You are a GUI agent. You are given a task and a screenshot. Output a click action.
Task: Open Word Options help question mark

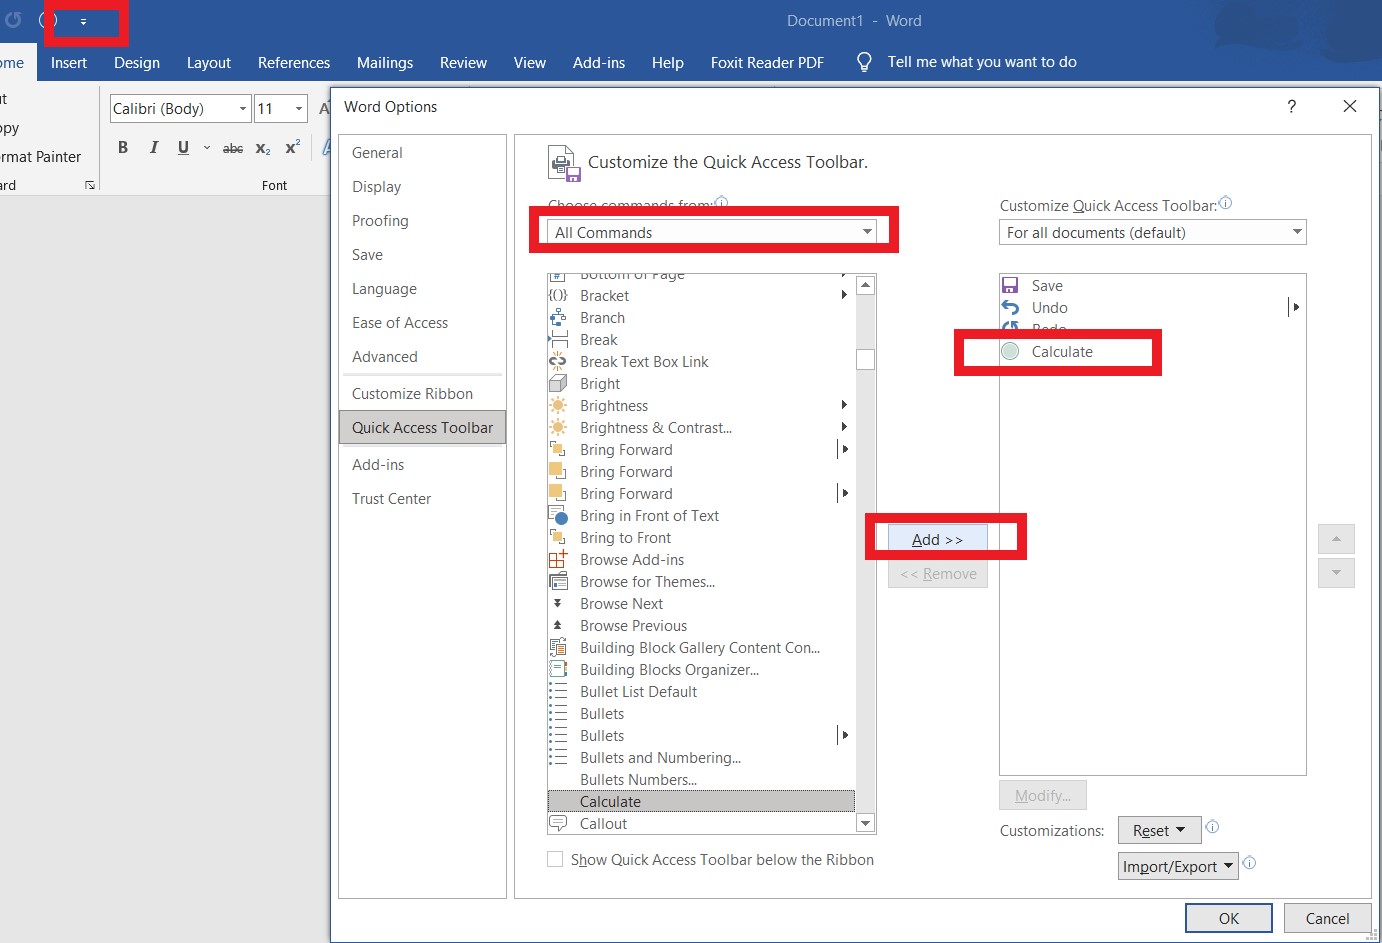(x=1291, y=106)
